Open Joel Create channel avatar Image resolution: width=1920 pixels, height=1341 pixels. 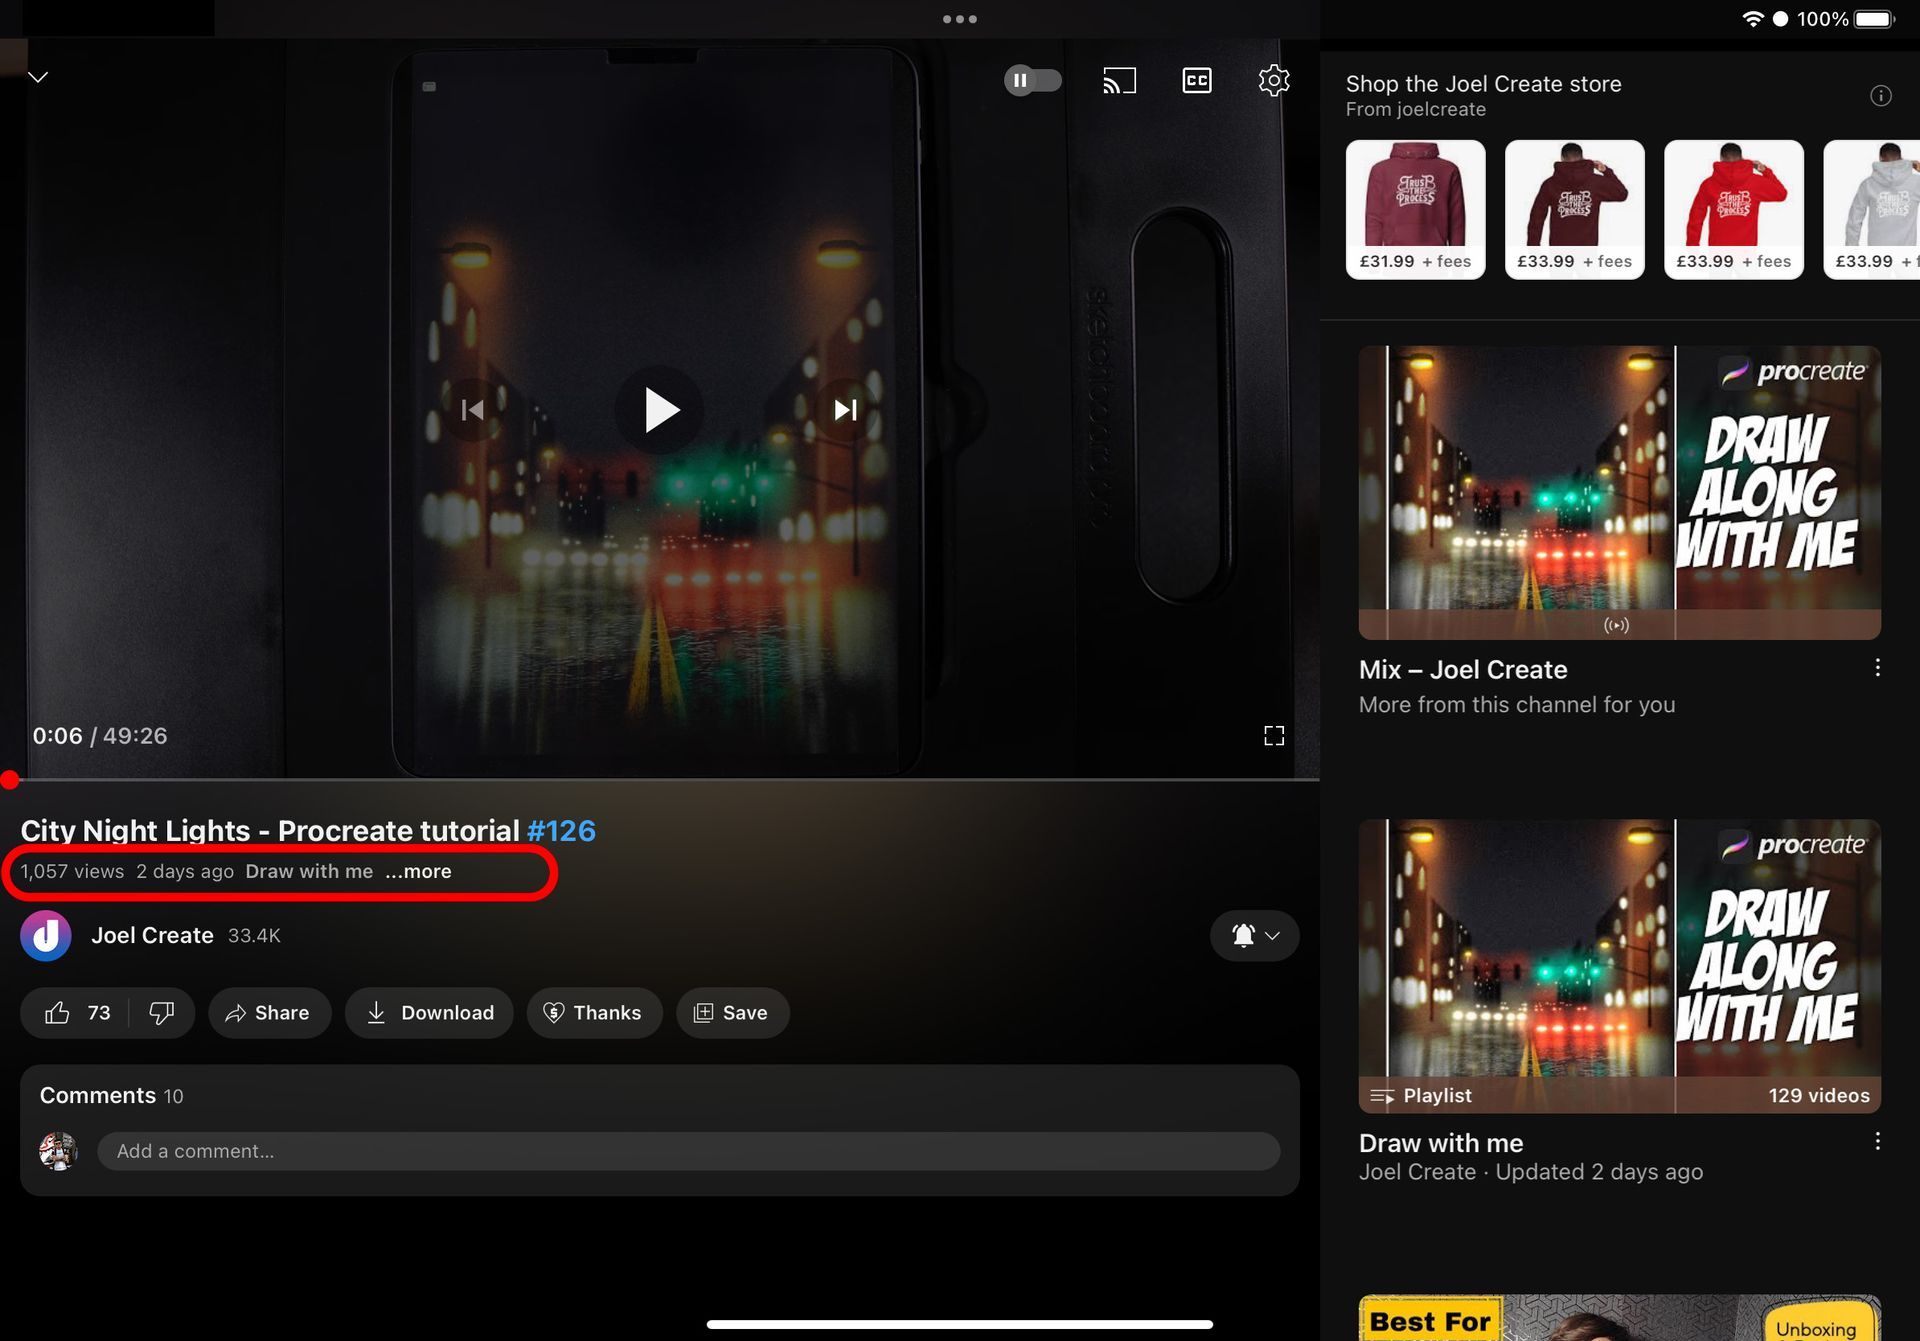tap(46, 936)
